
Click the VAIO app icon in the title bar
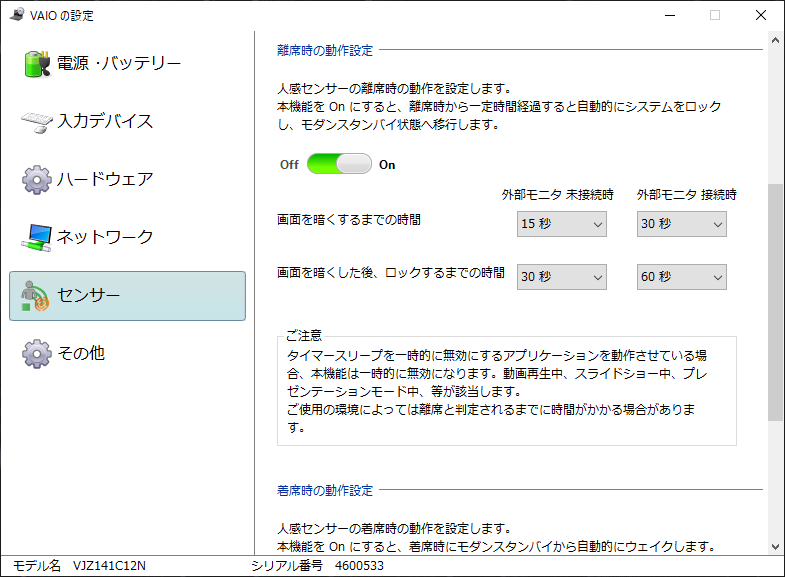coord(17,15)
